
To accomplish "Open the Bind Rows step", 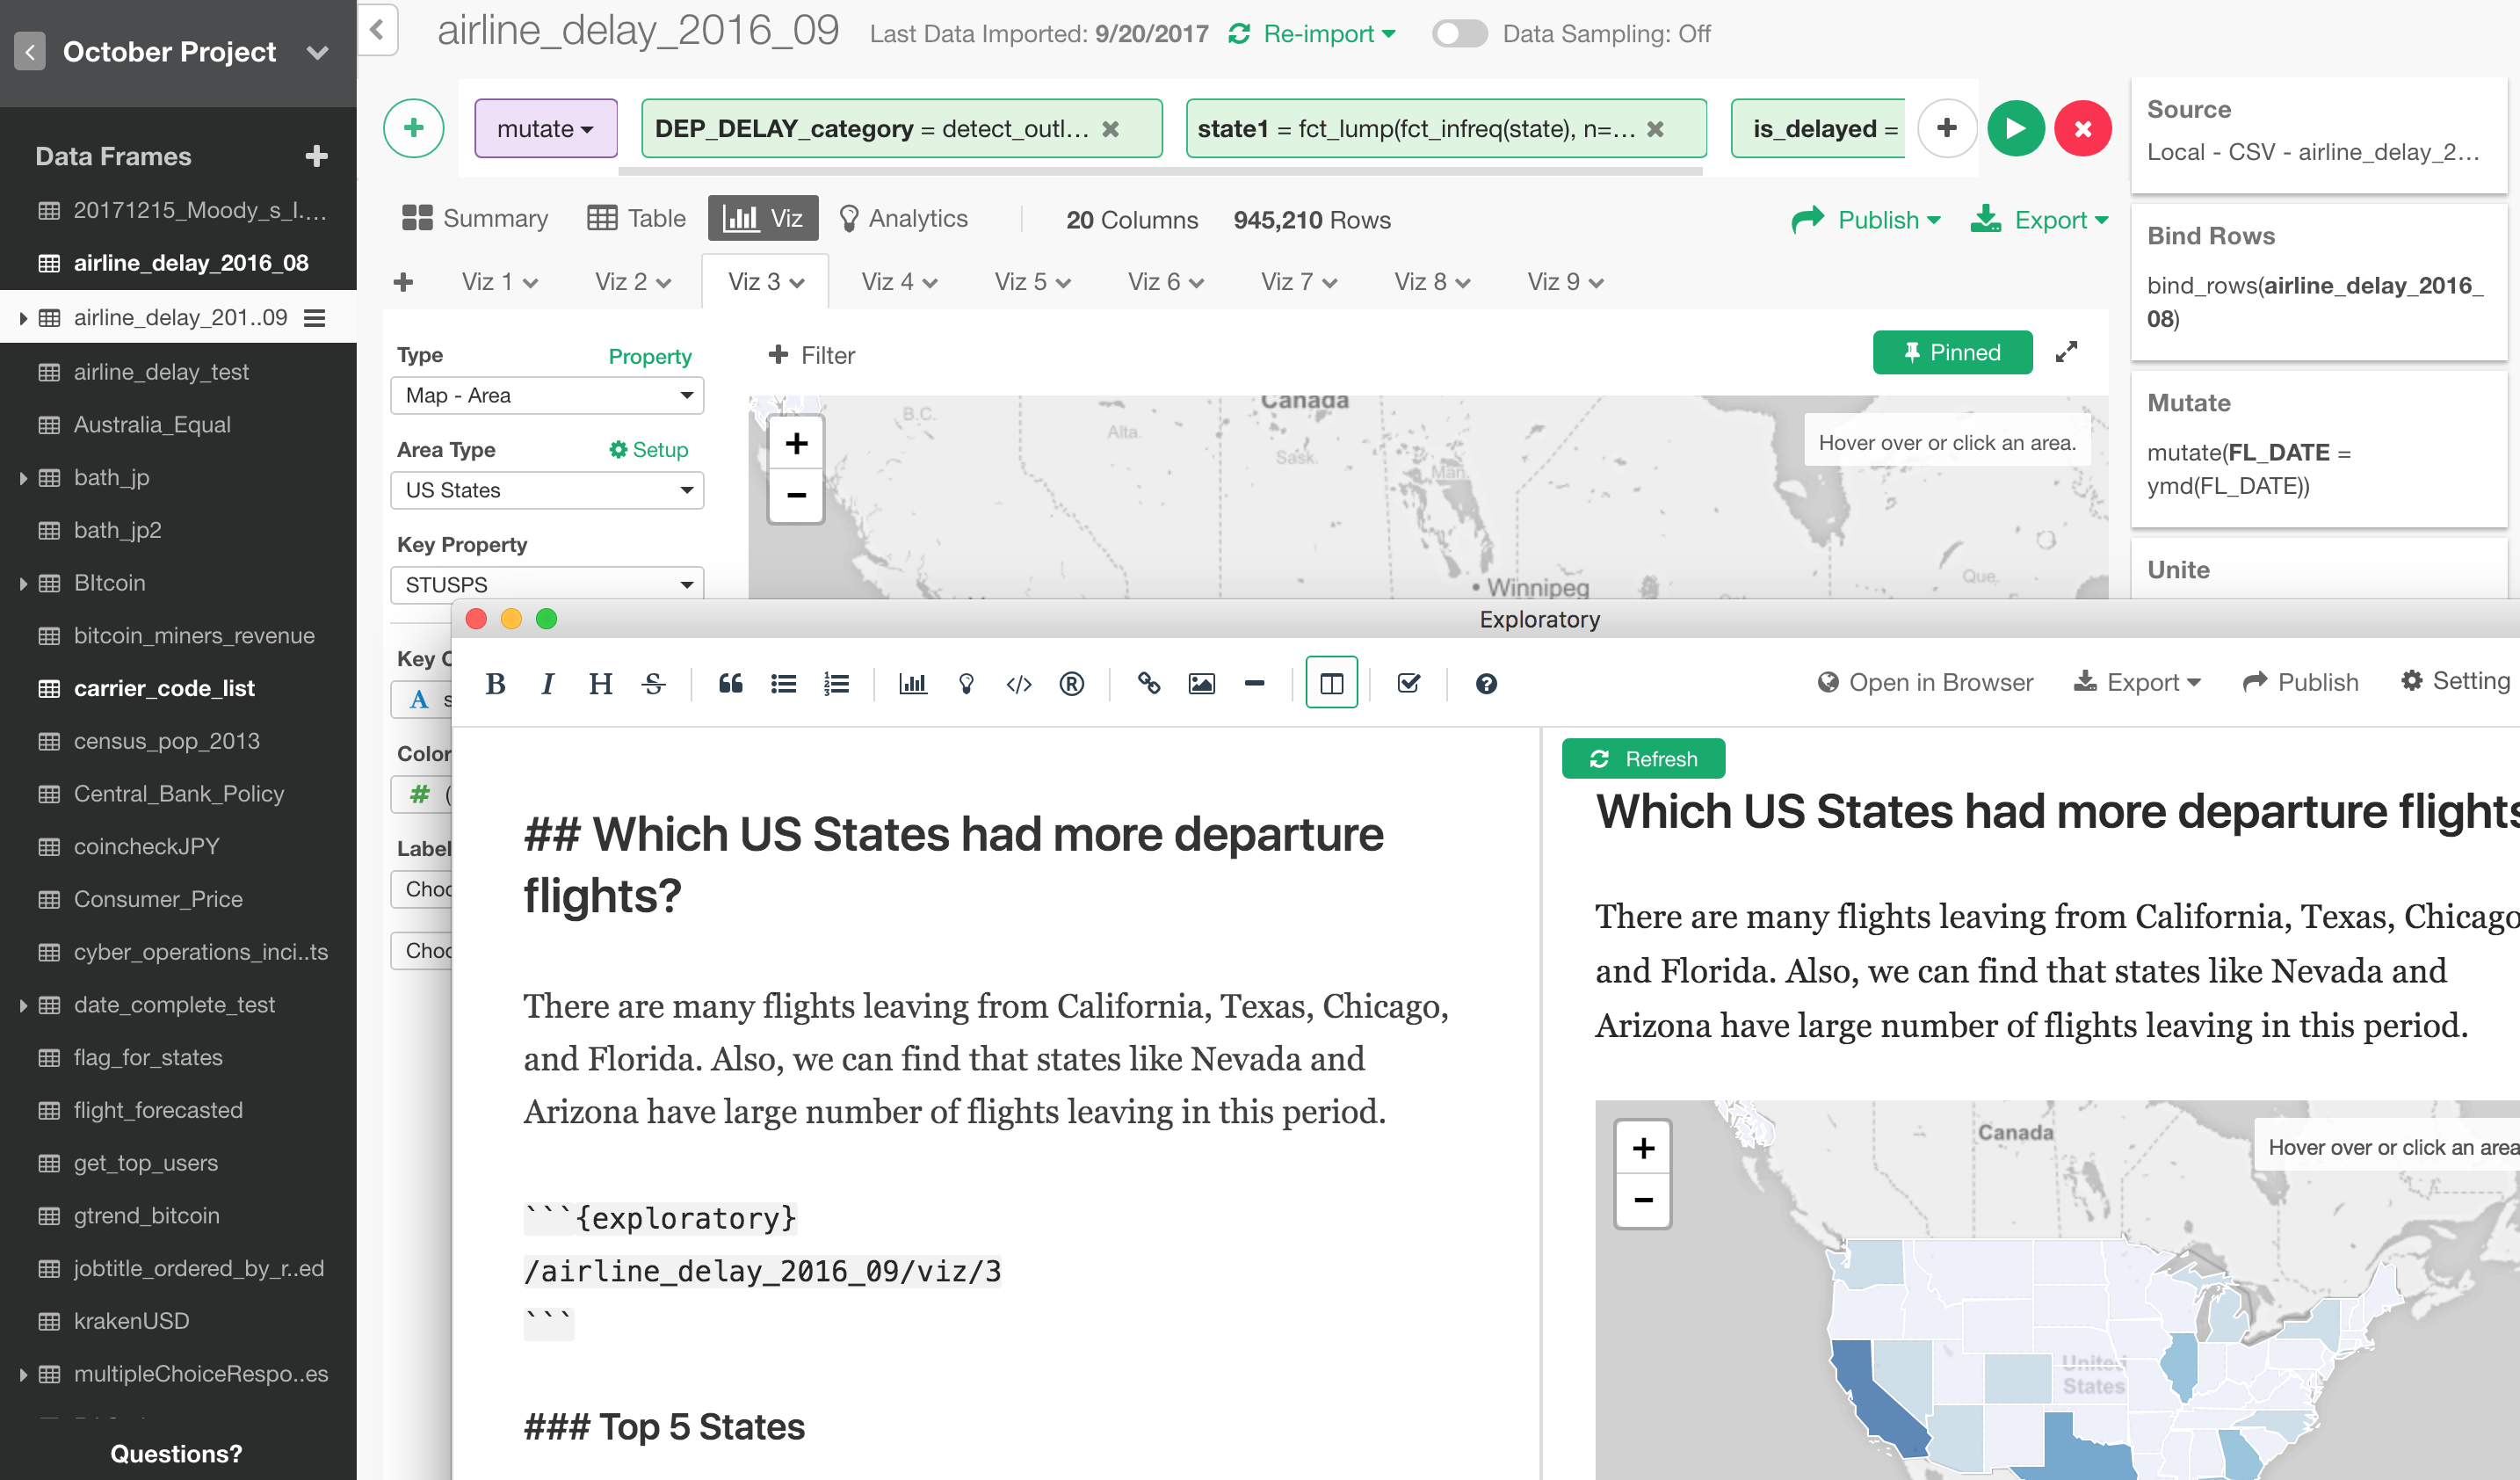I will pyautogui.click(x=2318, y=281).
